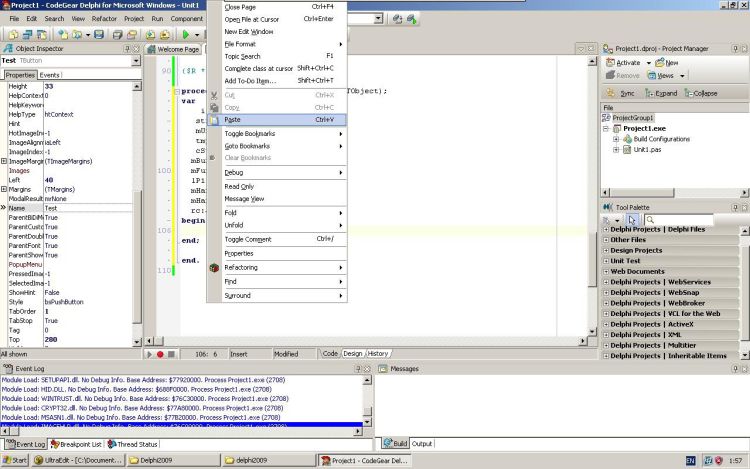Switch to the Design tab
Image resolution: width=750 pixels, height=469 pixels.
353,354
